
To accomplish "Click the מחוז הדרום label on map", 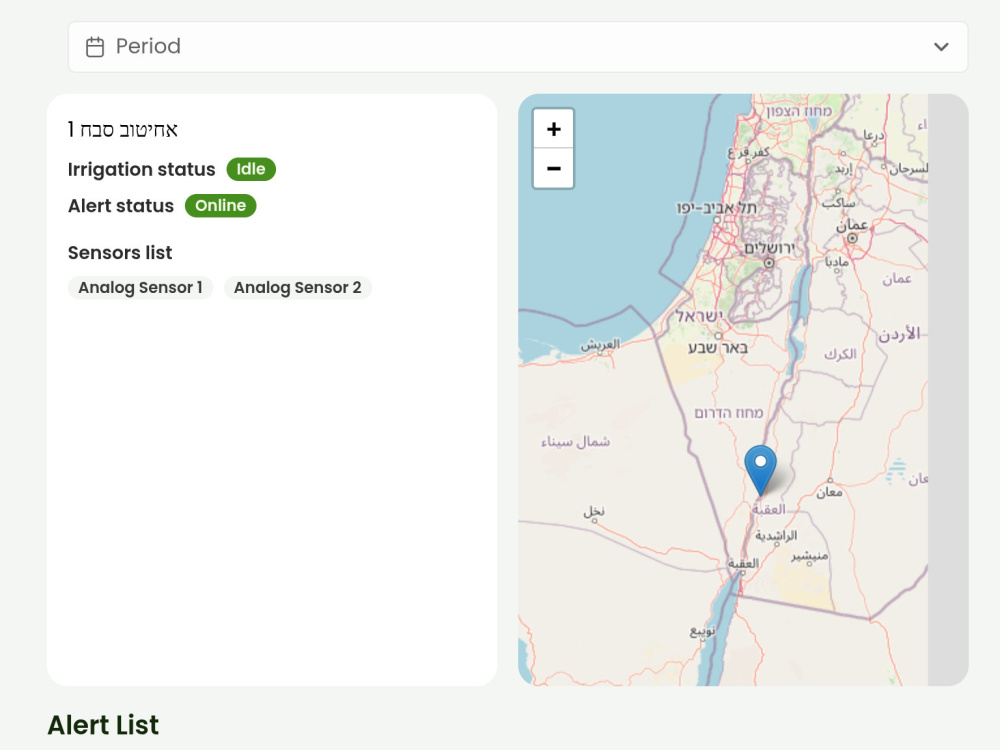I will [728, 413].
